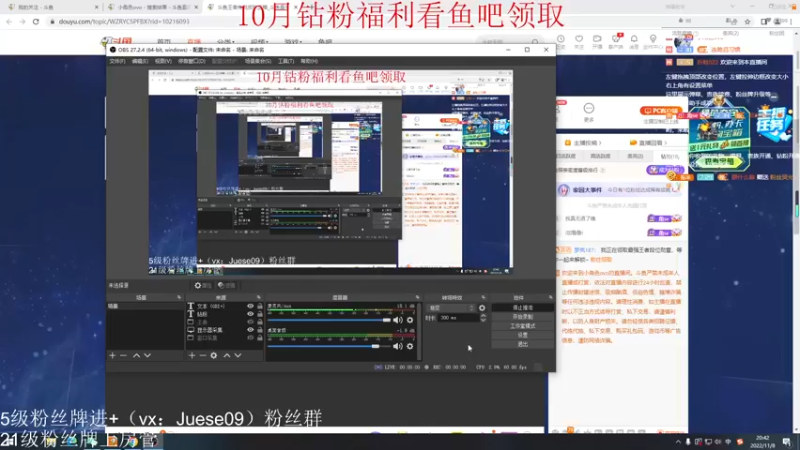Image resolution: width=800 pixels, height=450 pixels.
Task: Remove the selected scene with the minus icon
Action: (x=123, y=355)
